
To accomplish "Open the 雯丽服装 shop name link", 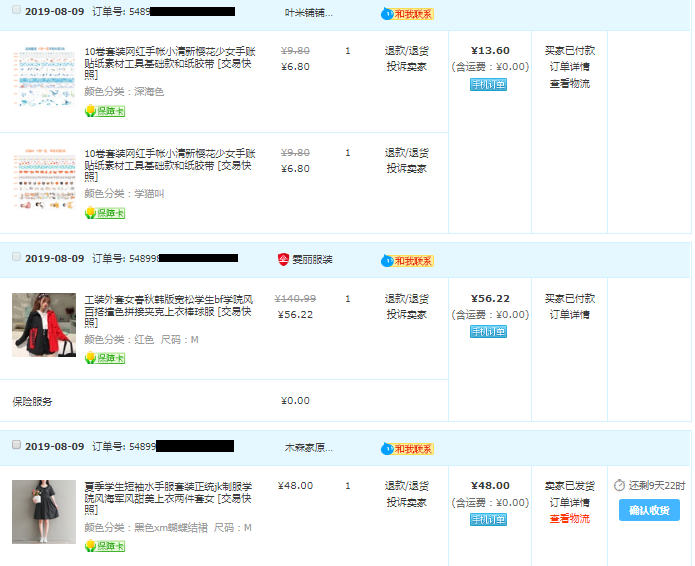I will (x=313, y=260).
